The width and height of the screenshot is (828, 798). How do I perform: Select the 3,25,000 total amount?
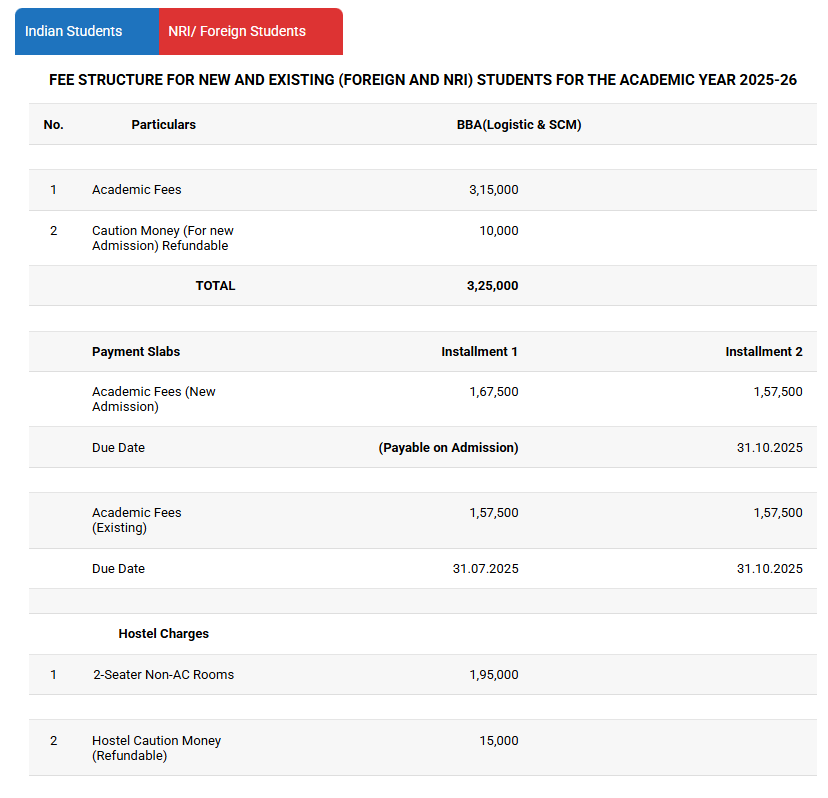click(492, 286)
